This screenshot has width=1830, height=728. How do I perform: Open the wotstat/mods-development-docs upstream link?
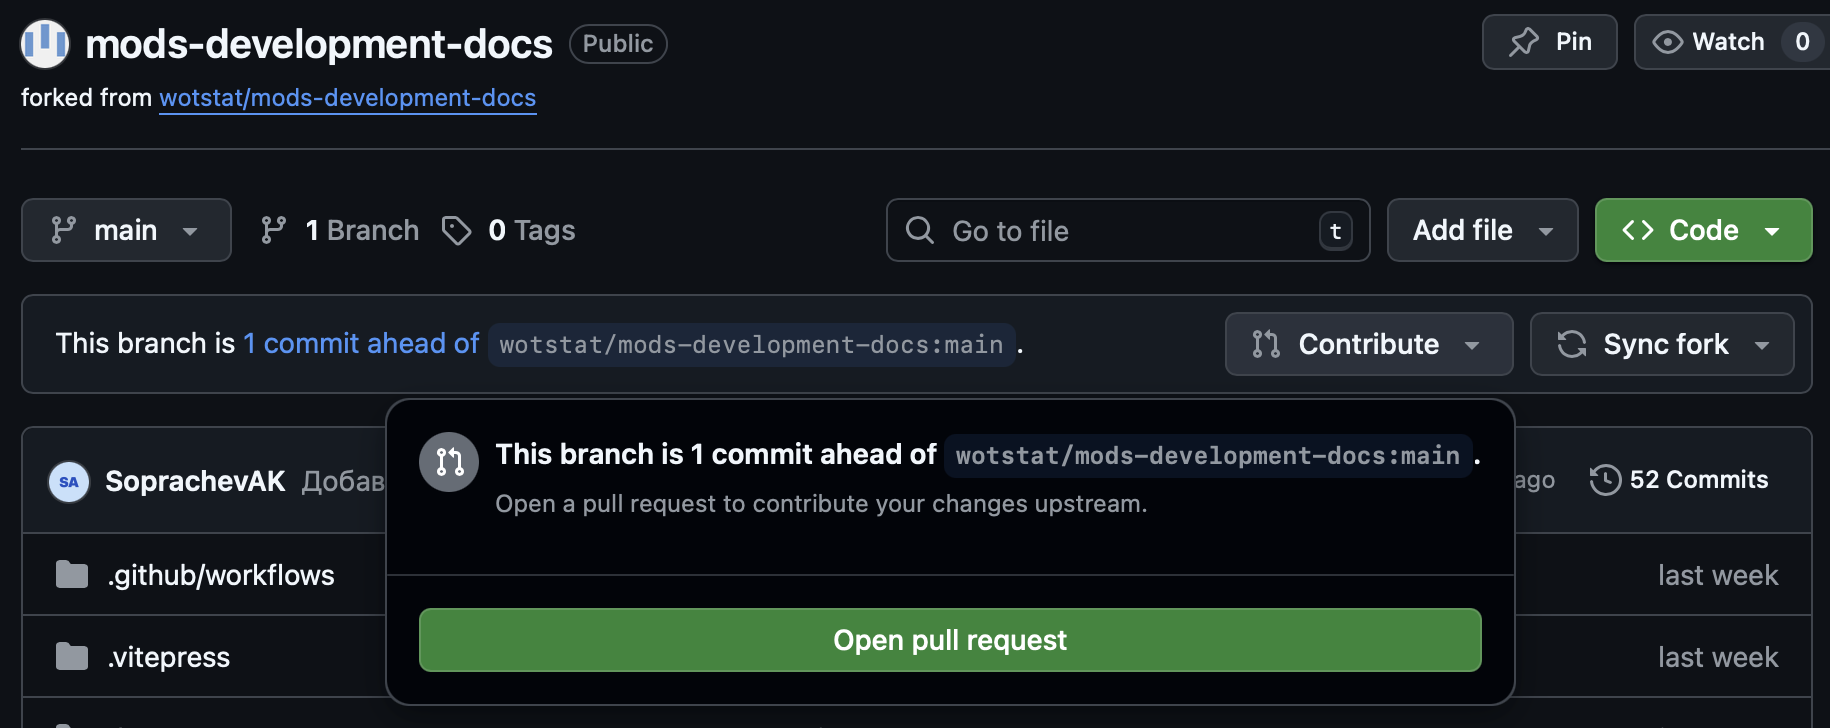(x=348, y=98)
